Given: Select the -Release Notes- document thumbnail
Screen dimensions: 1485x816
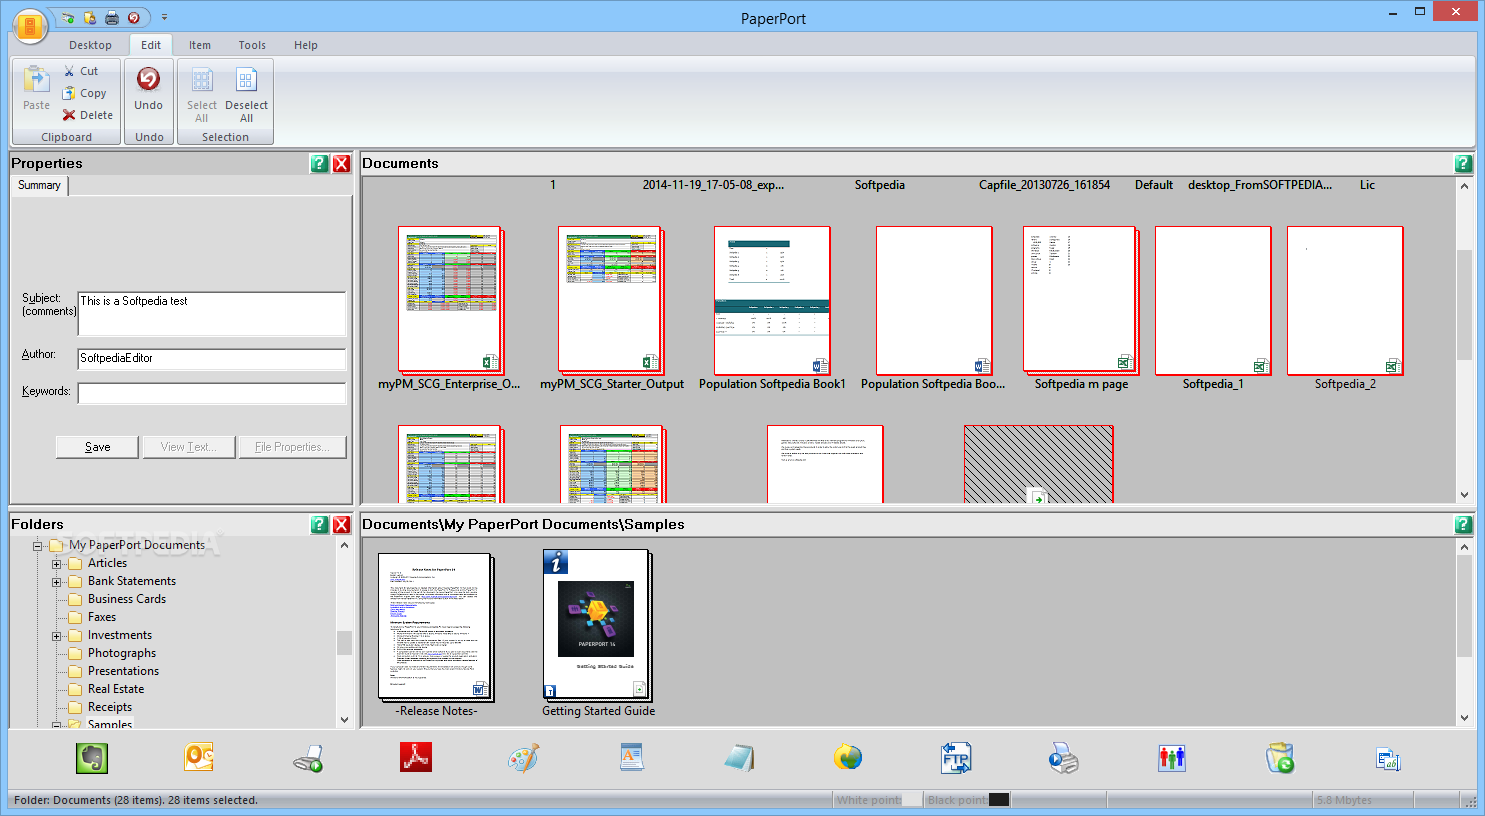Looking at the screenshot, I should click(x=436, y=627).
